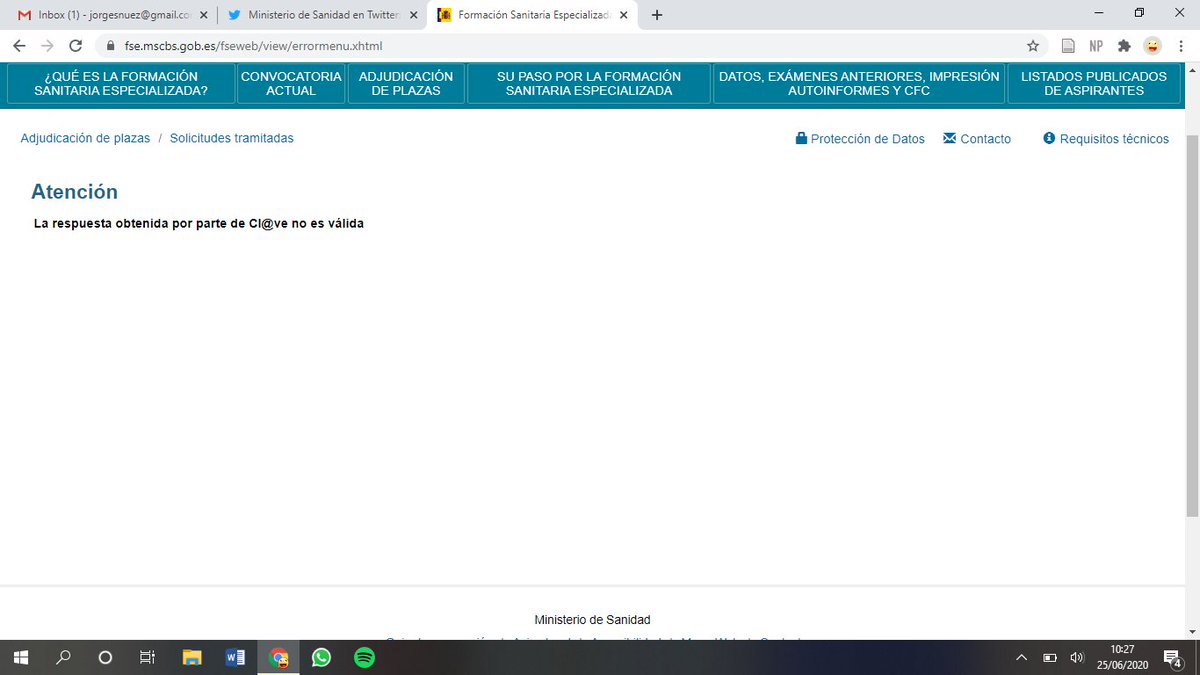Image resolution: width=1200 pixels, height=675 pixels.
Task: Open Requisitos técnicos link
Action: (x=1106, y=139)
